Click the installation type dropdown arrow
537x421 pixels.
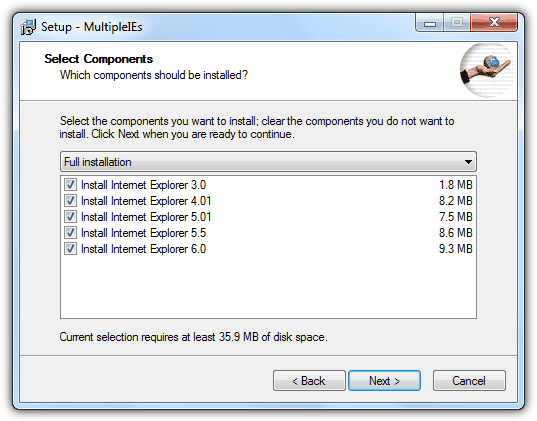[468, 162]
